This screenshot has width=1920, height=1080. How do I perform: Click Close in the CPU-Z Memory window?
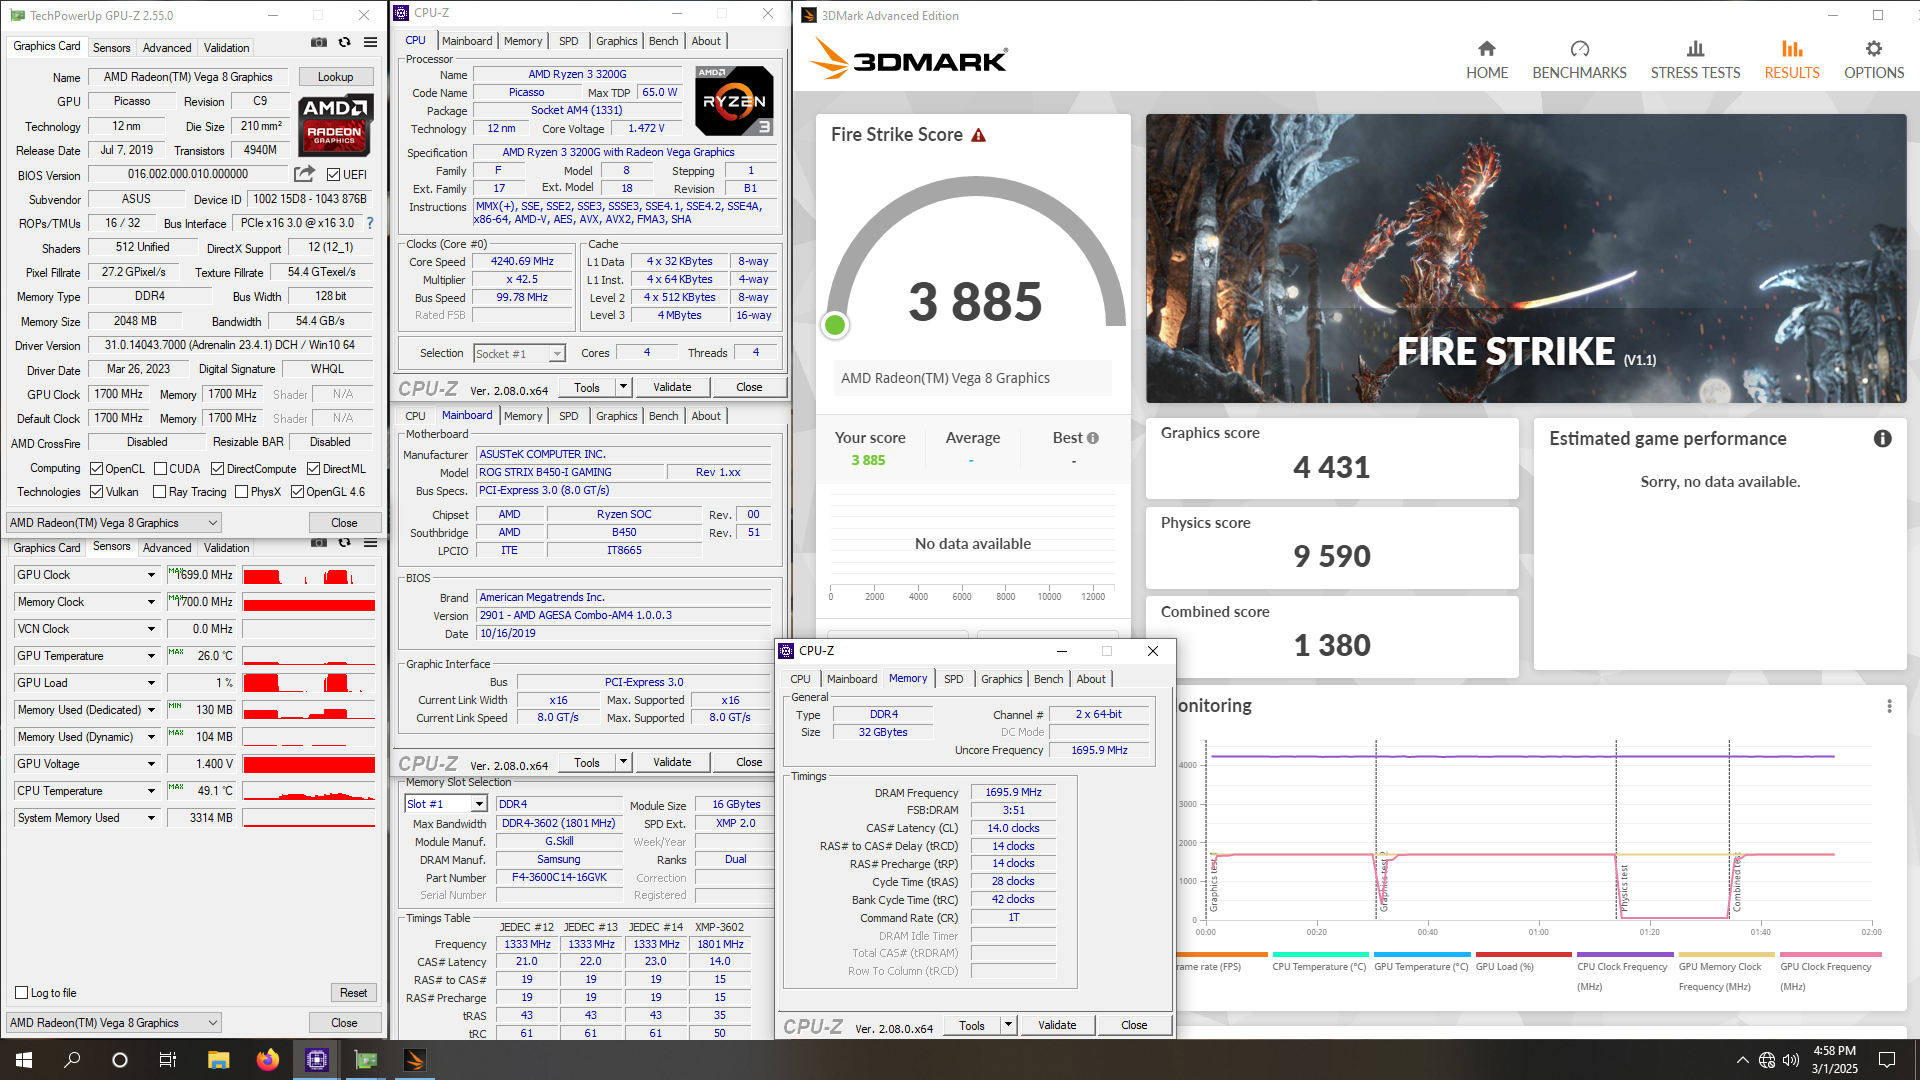click(x=1134, y=1025)
